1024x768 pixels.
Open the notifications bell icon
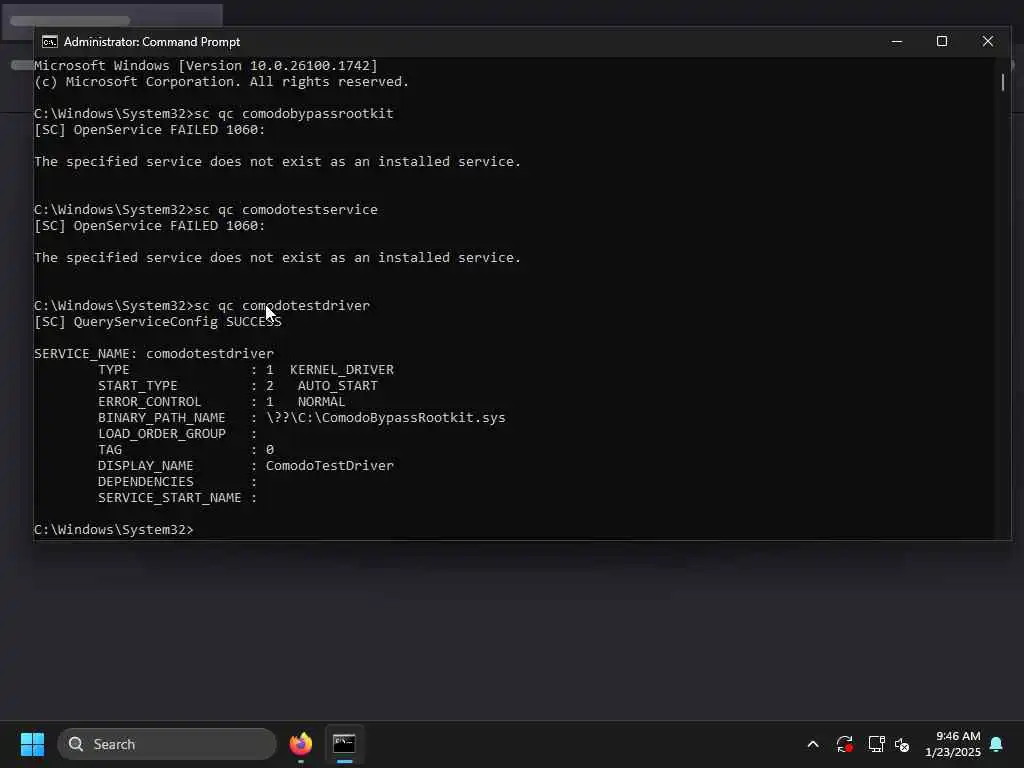pyautogui.click(x=997, y=744)
